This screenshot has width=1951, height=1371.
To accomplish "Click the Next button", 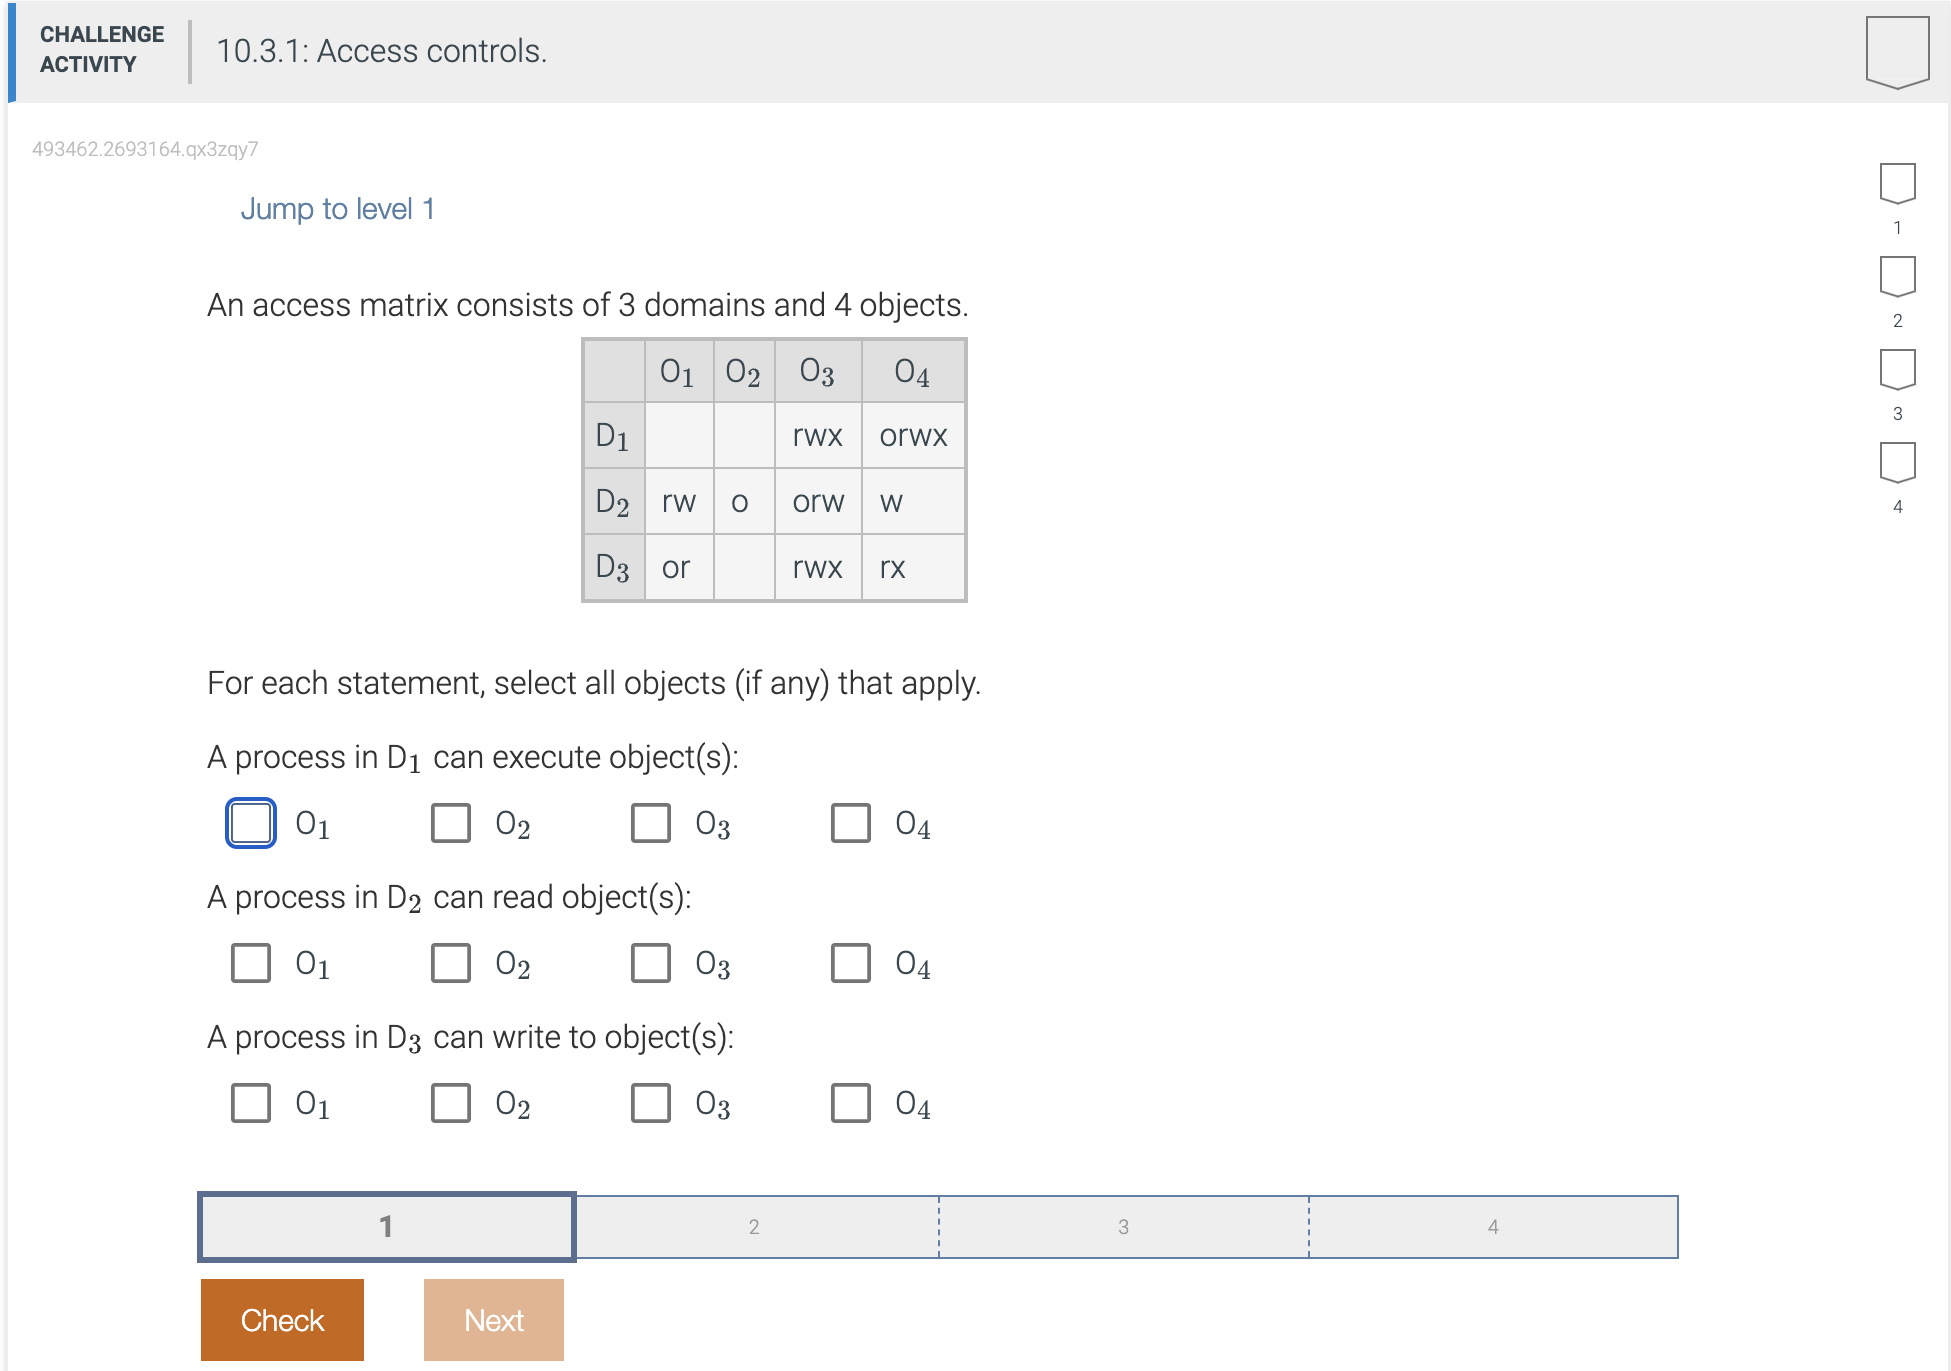I will (494, 1320).
